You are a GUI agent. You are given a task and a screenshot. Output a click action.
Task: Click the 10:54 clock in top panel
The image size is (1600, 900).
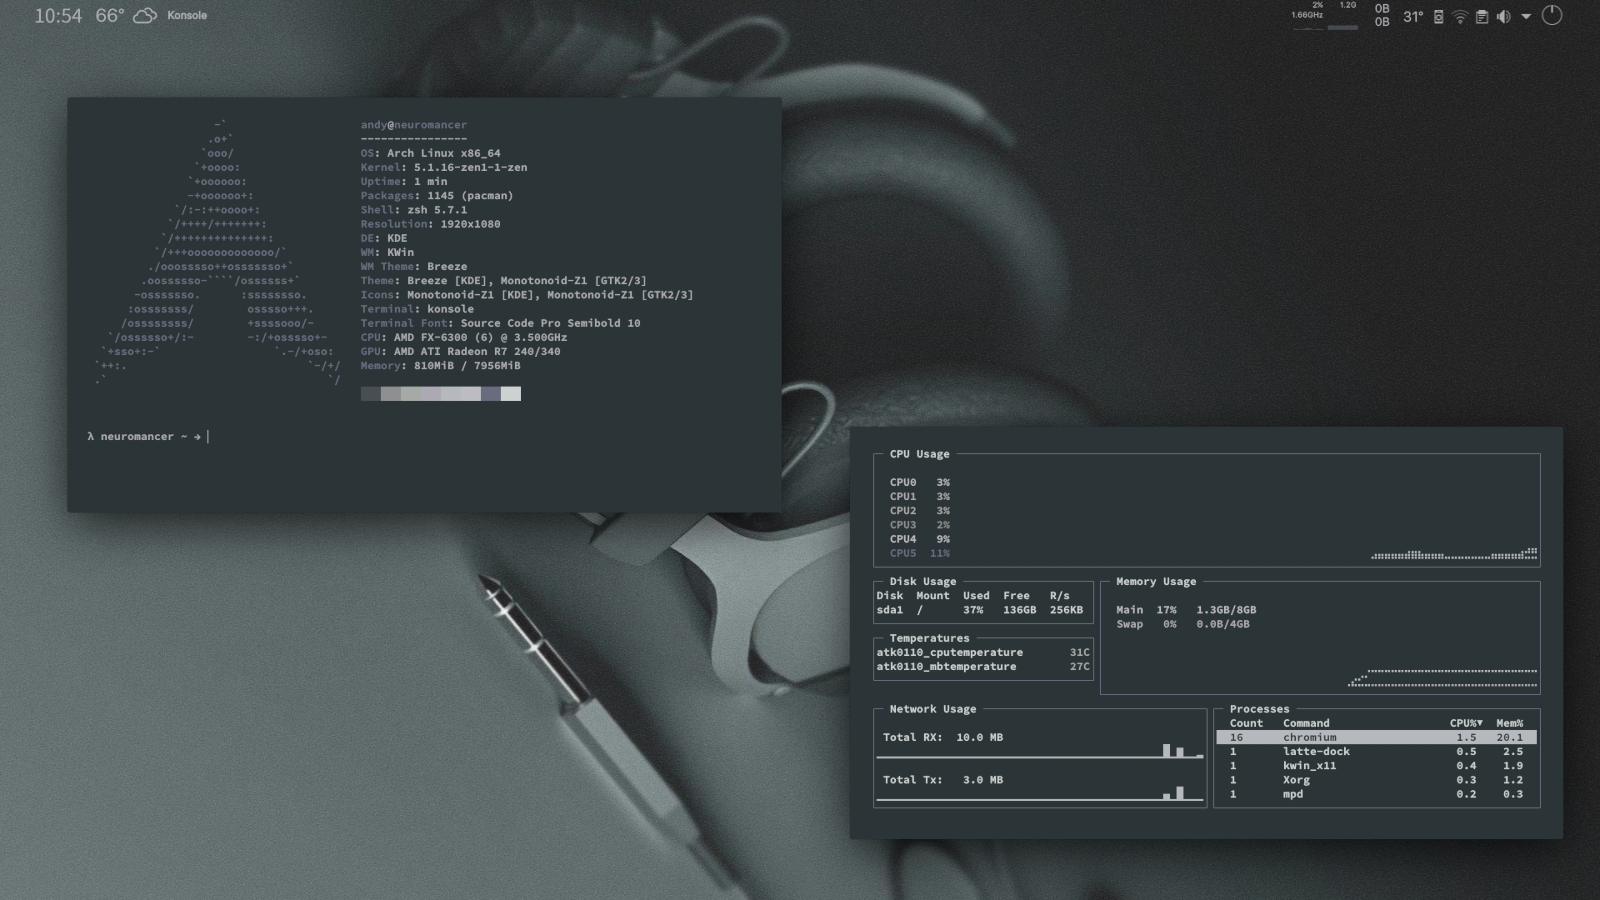coord(58,16)
